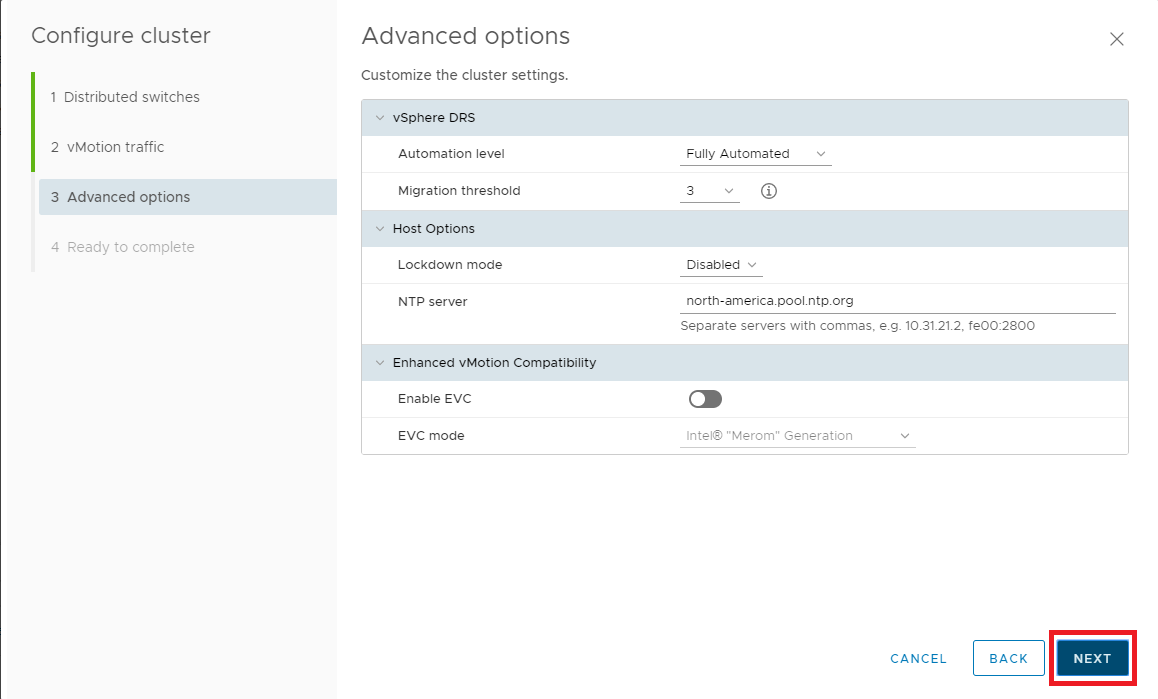Collapse the Enhanced vMotion Compatibility section
Viewport: 1158px width, 699px height.
pyautogui.click(x=380, y=363)
